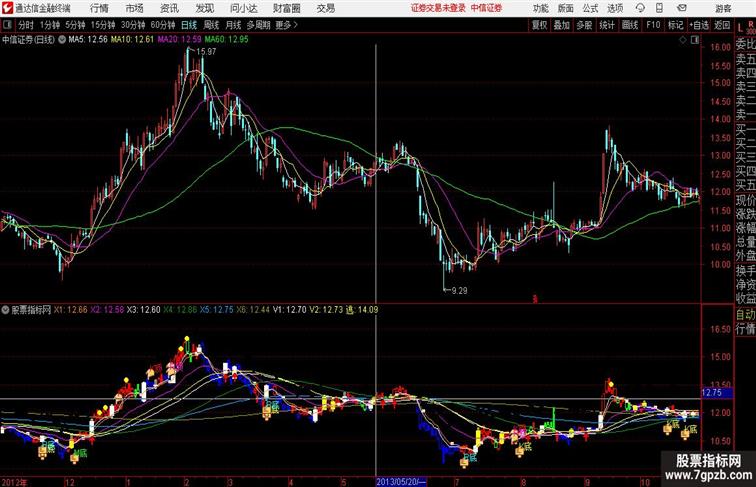
Task: Switch to 5分钟 period tab
Action: 75,25
